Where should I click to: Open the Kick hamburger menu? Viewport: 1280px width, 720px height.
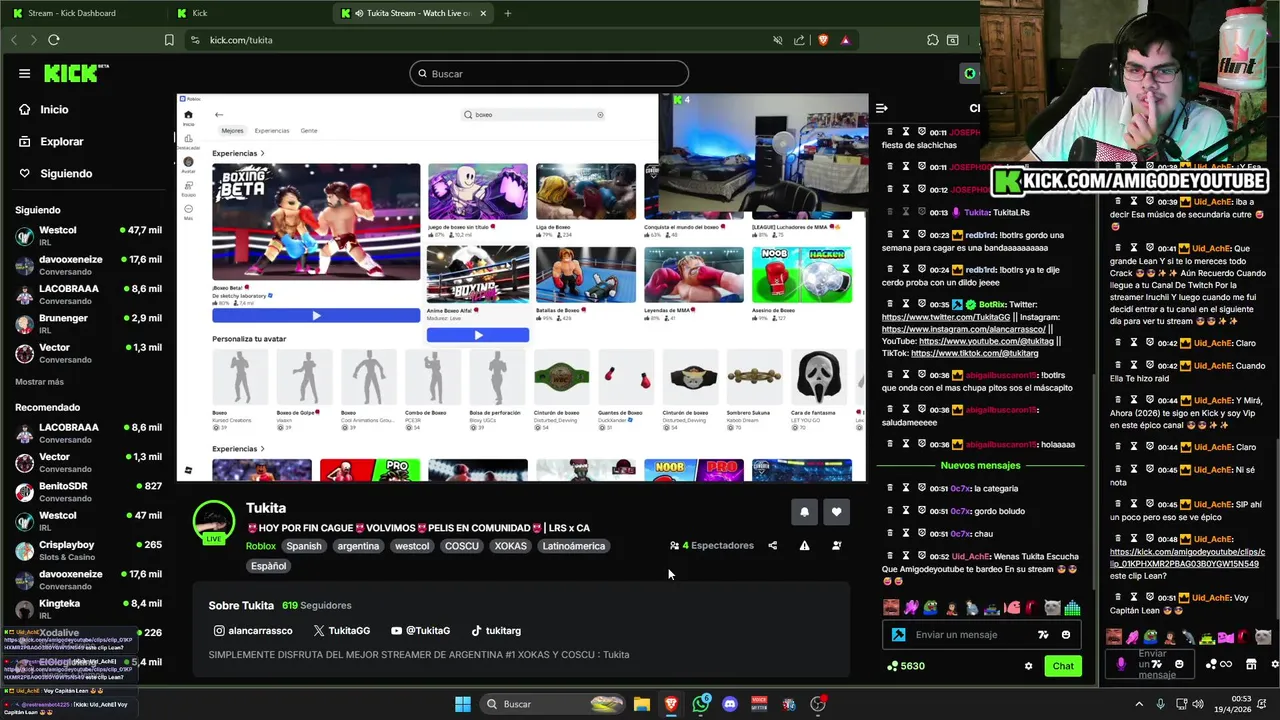coord(24,73)
